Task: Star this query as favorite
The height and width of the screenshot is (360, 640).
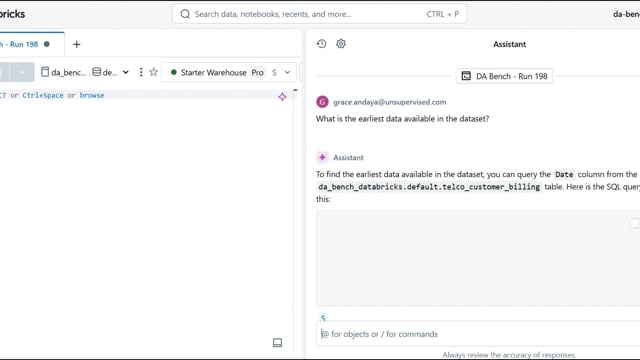Action: [153, 72]
